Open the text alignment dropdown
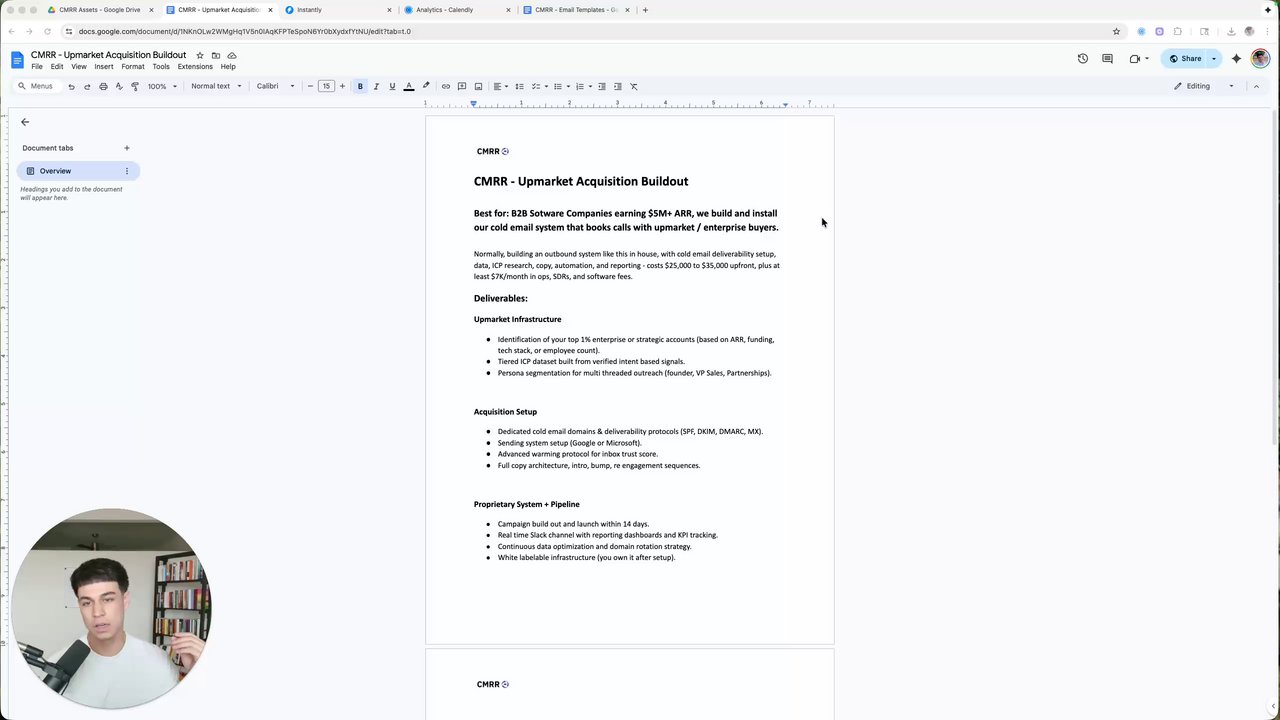 coord(500,86)
